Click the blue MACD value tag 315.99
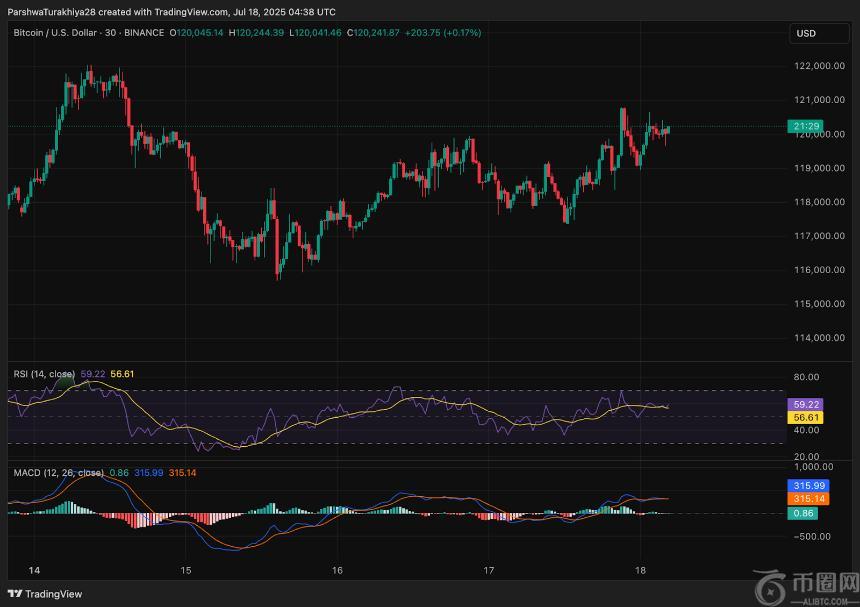 [x=806, y=485]
